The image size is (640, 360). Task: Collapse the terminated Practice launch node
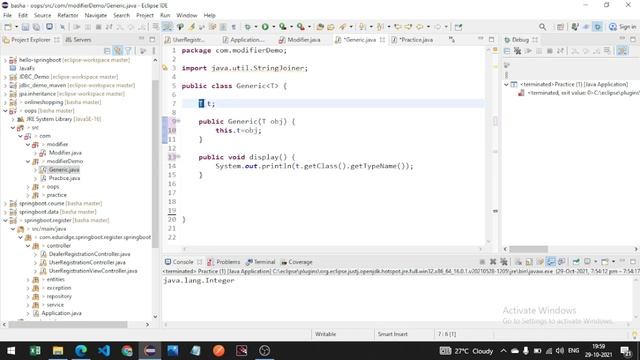506,84
